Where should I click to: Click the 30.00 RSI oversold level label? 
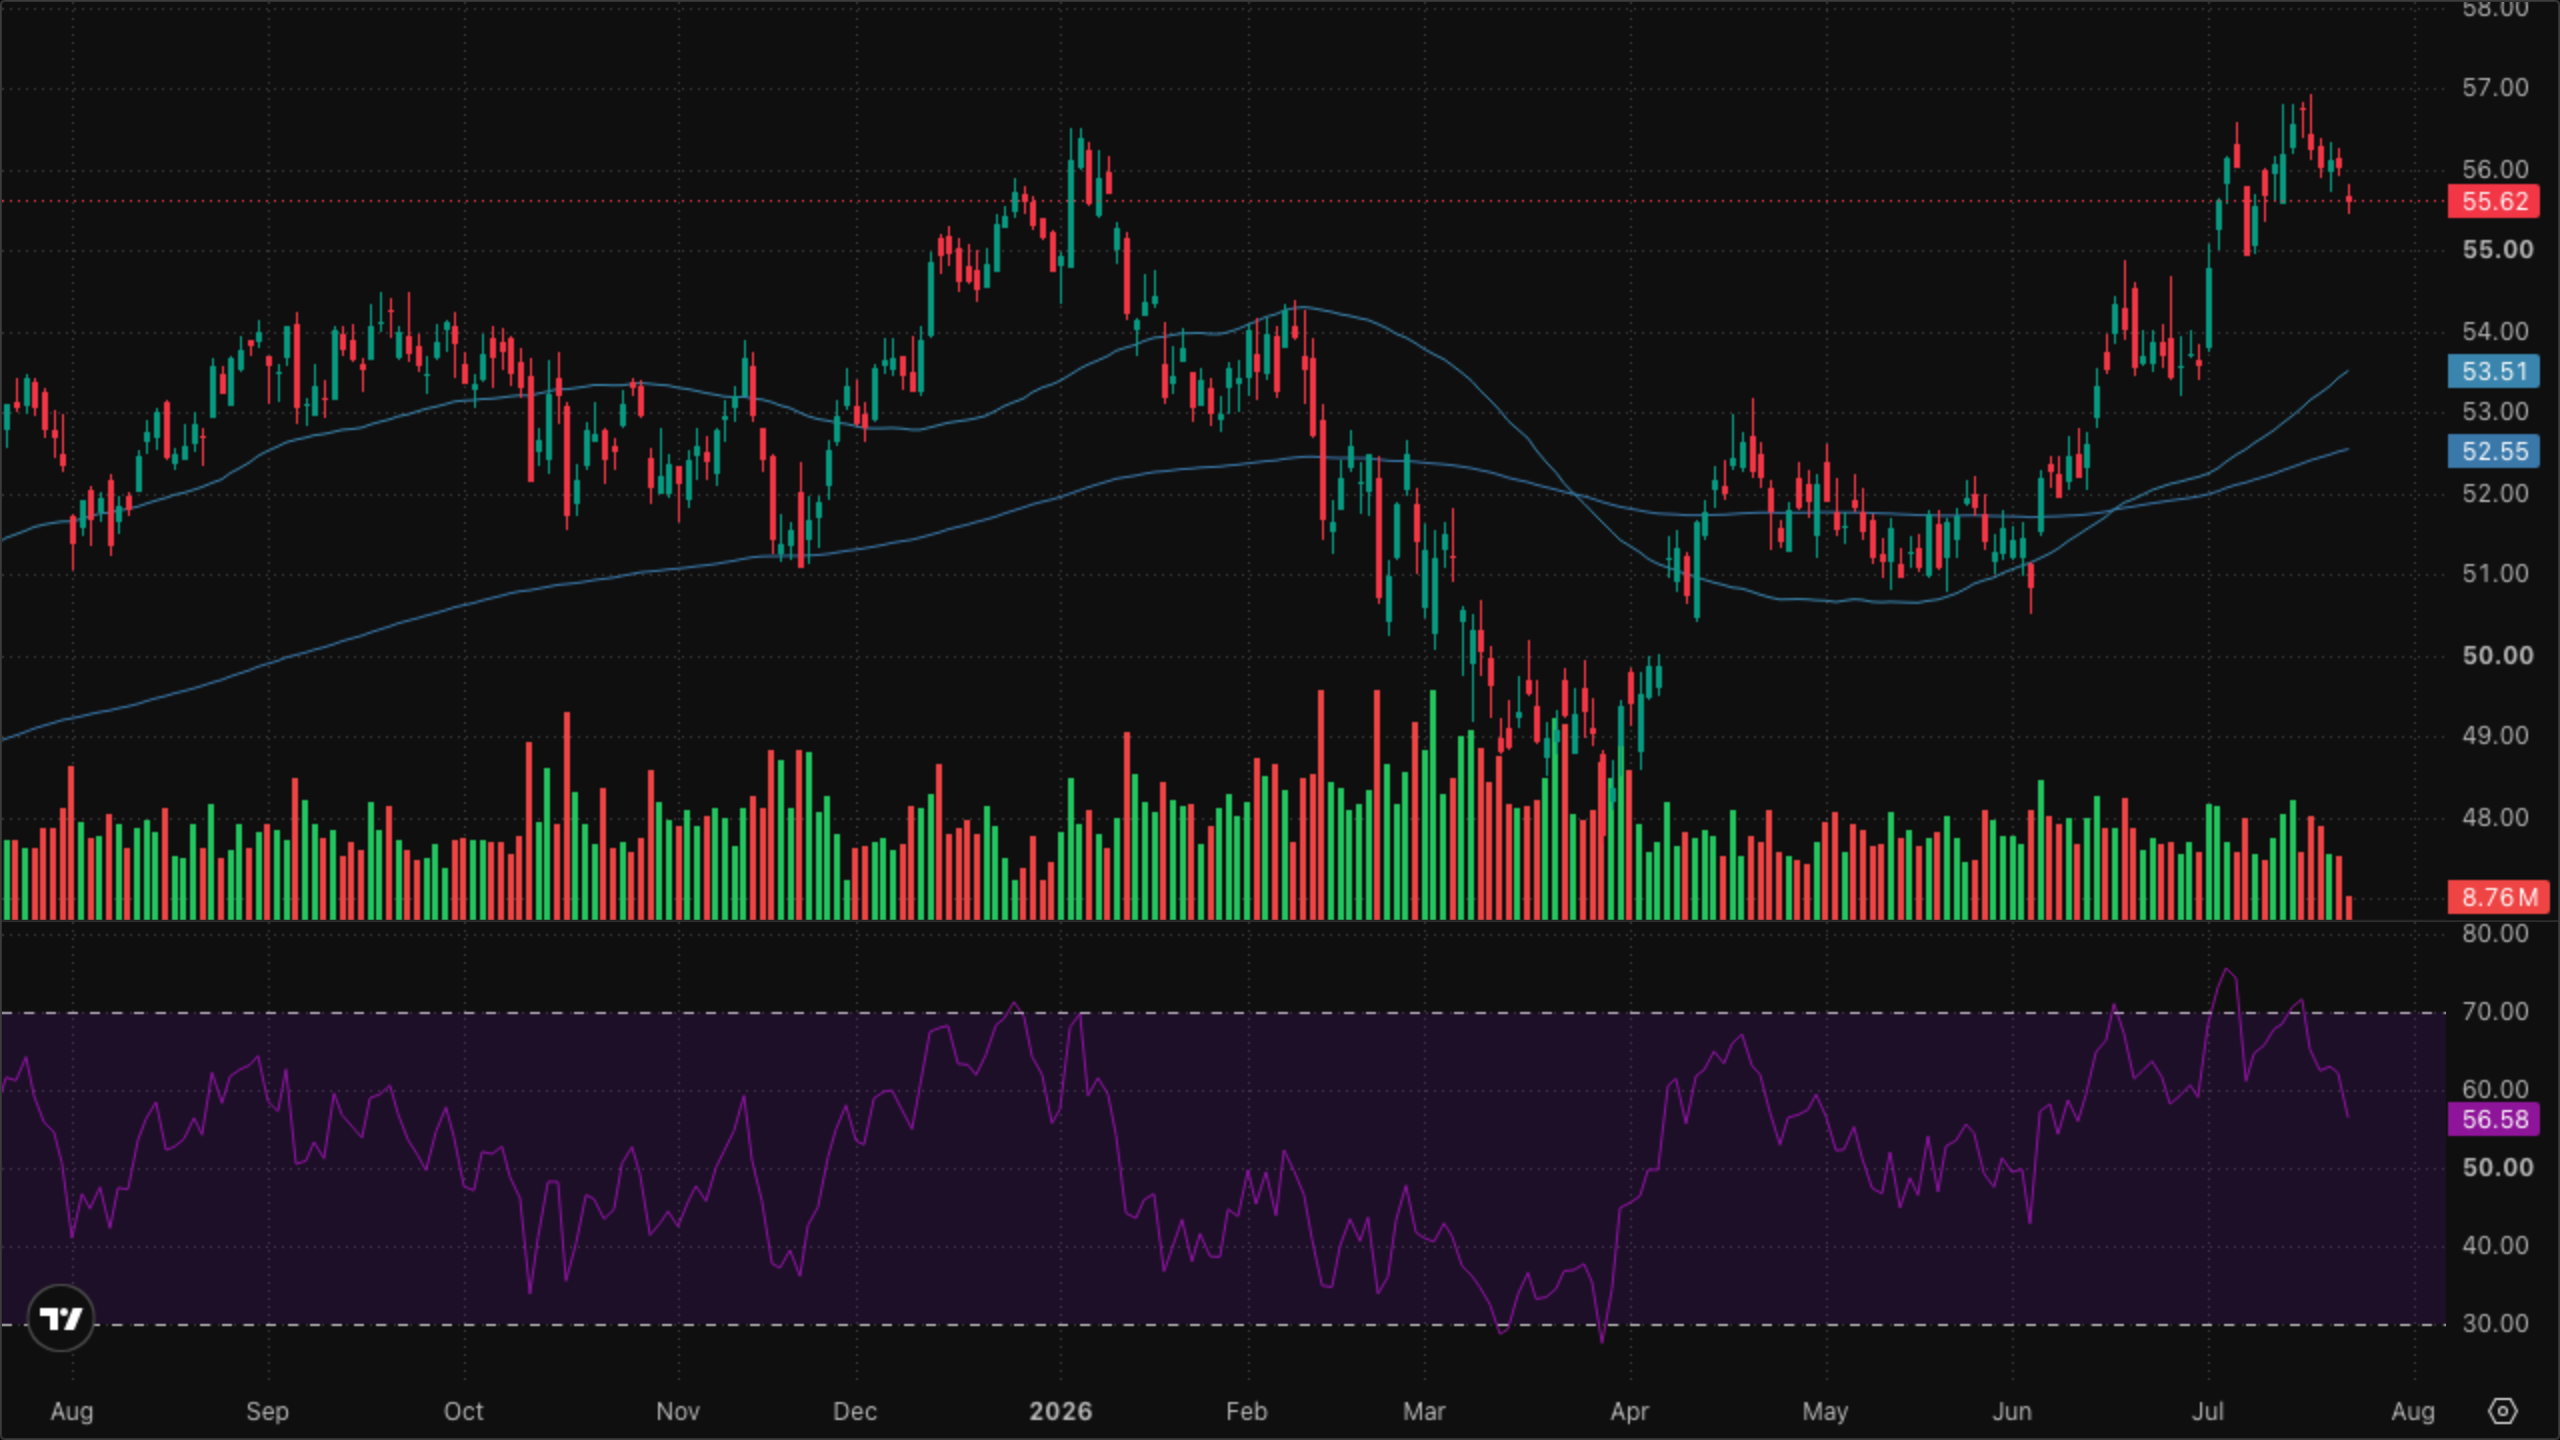click(2495, 1323)
